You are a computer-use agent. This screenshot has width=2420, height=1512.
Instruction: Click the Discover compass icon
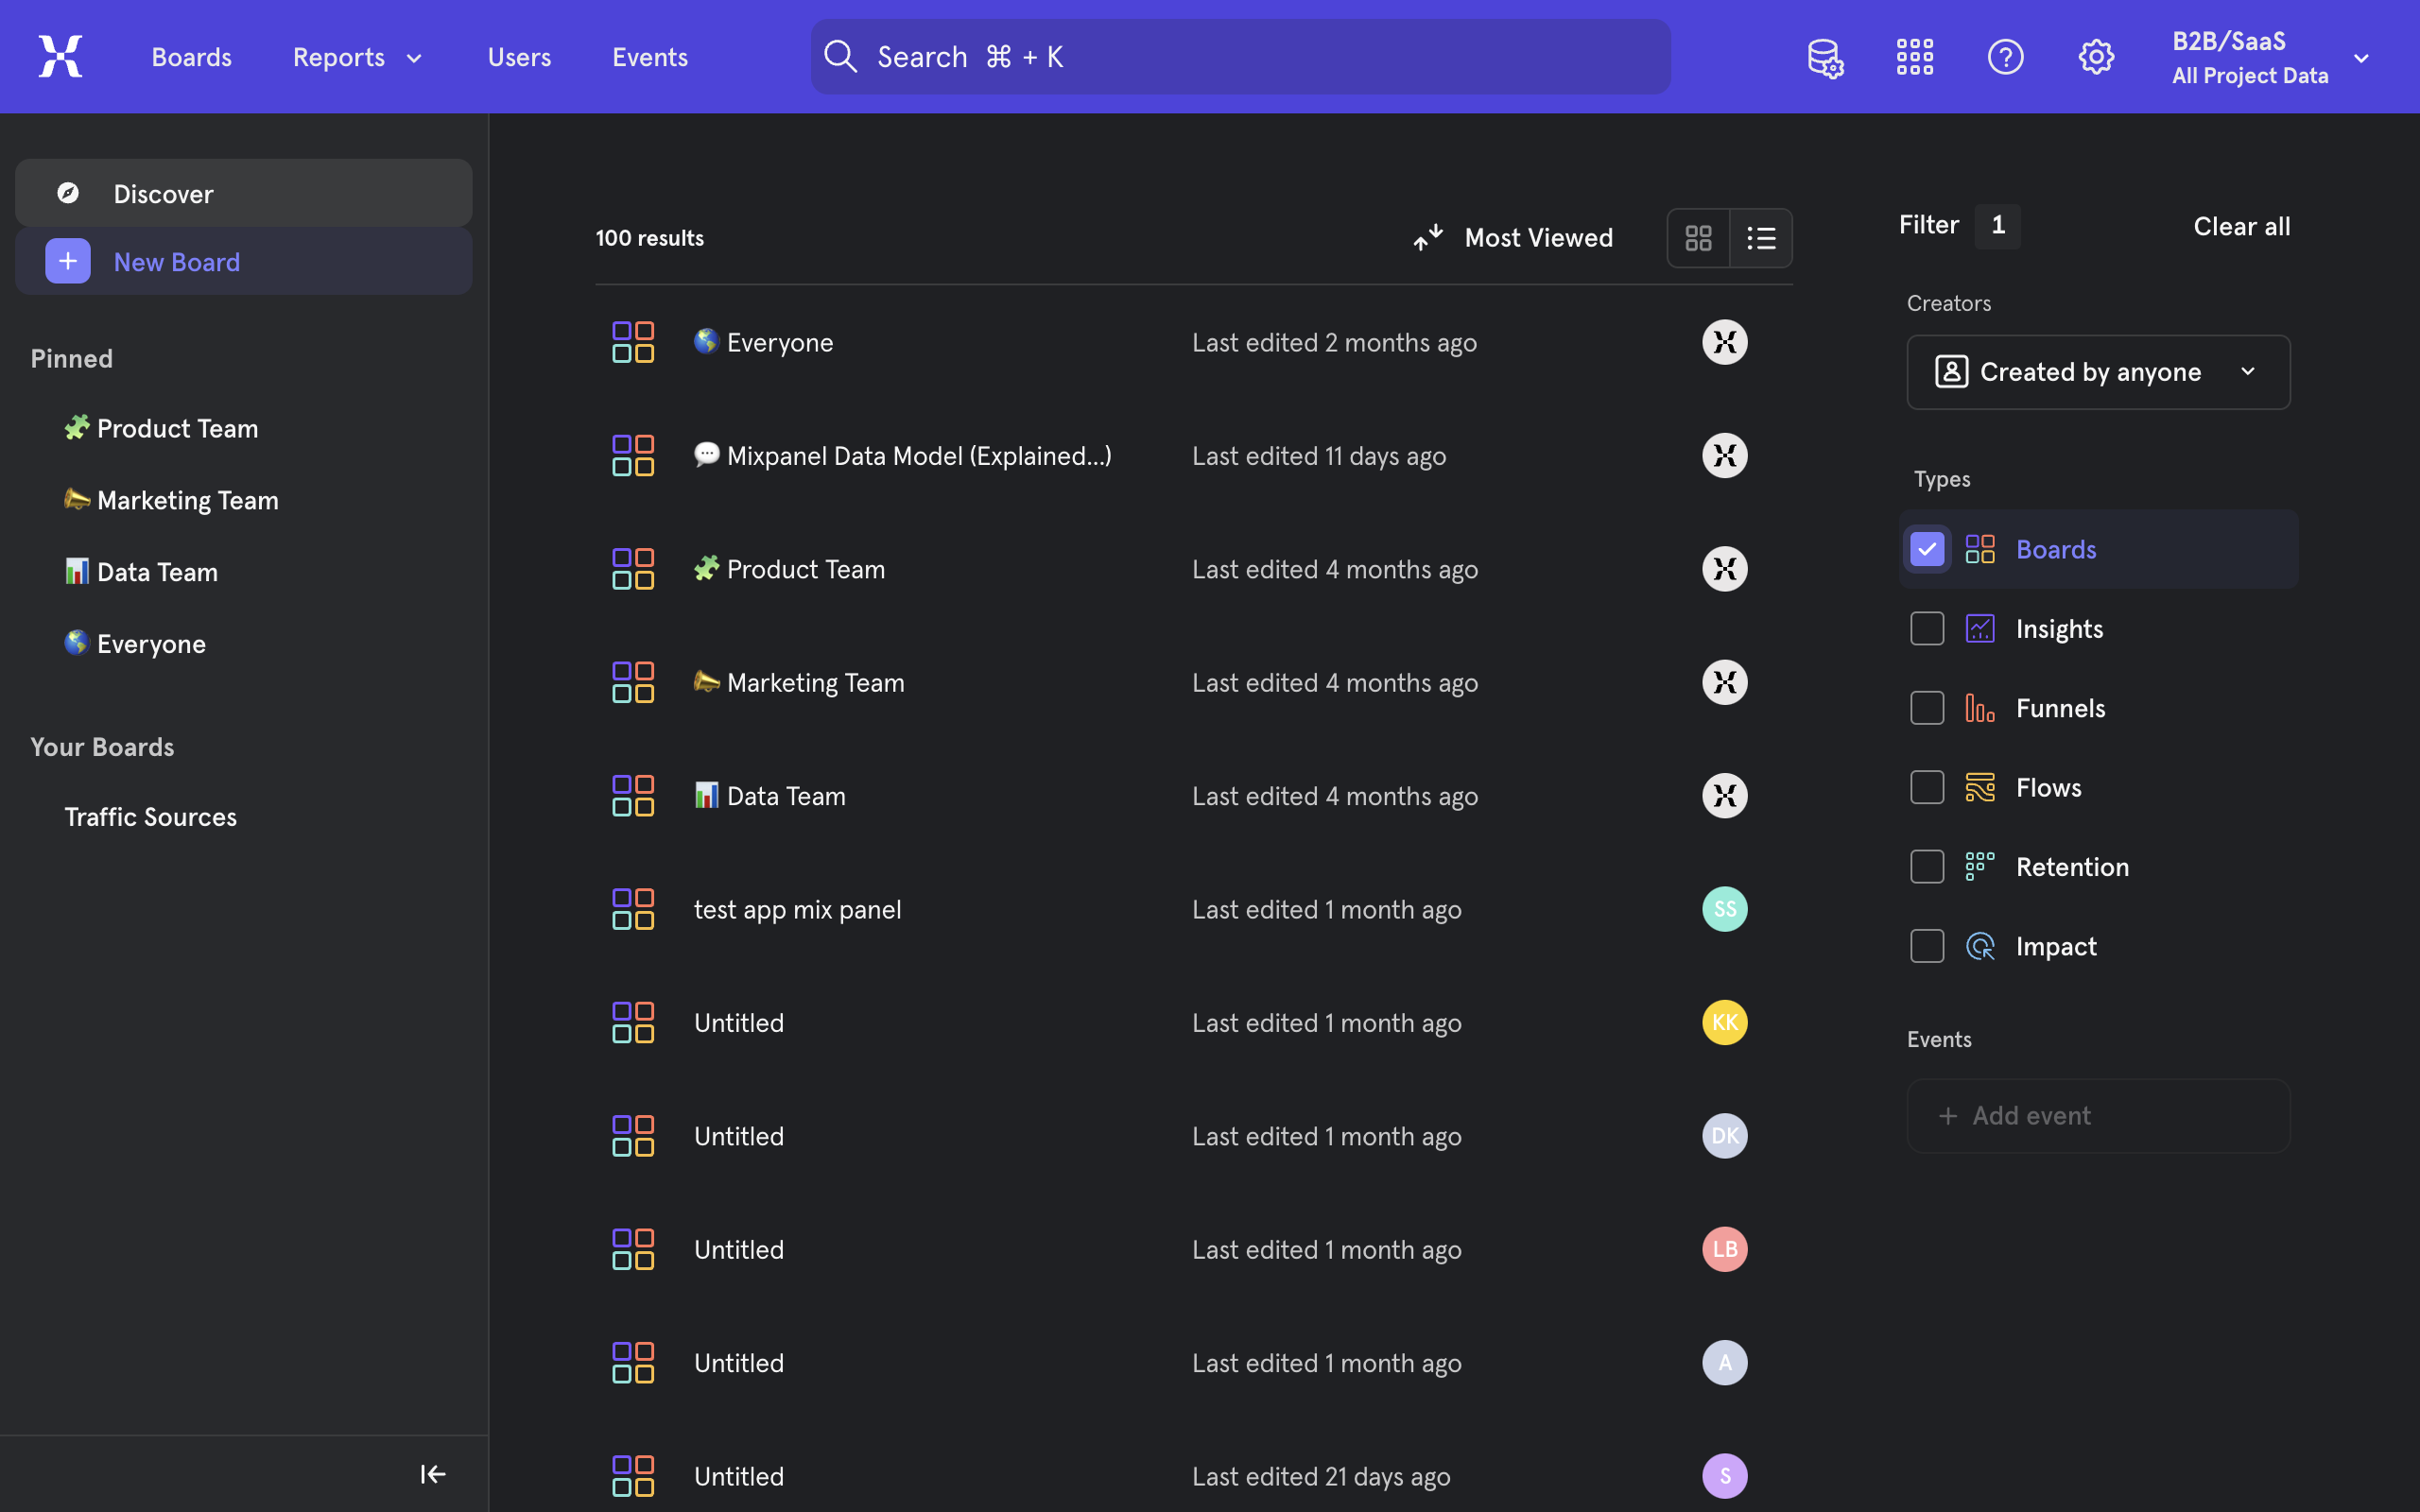(x=68, y=193)
